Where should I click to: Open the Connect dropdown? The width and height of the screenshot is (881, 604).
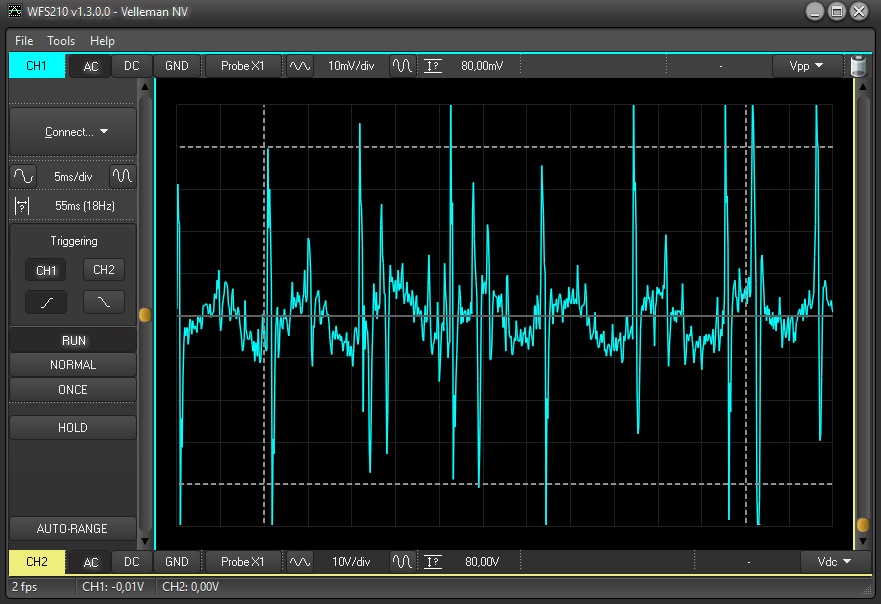73,132
